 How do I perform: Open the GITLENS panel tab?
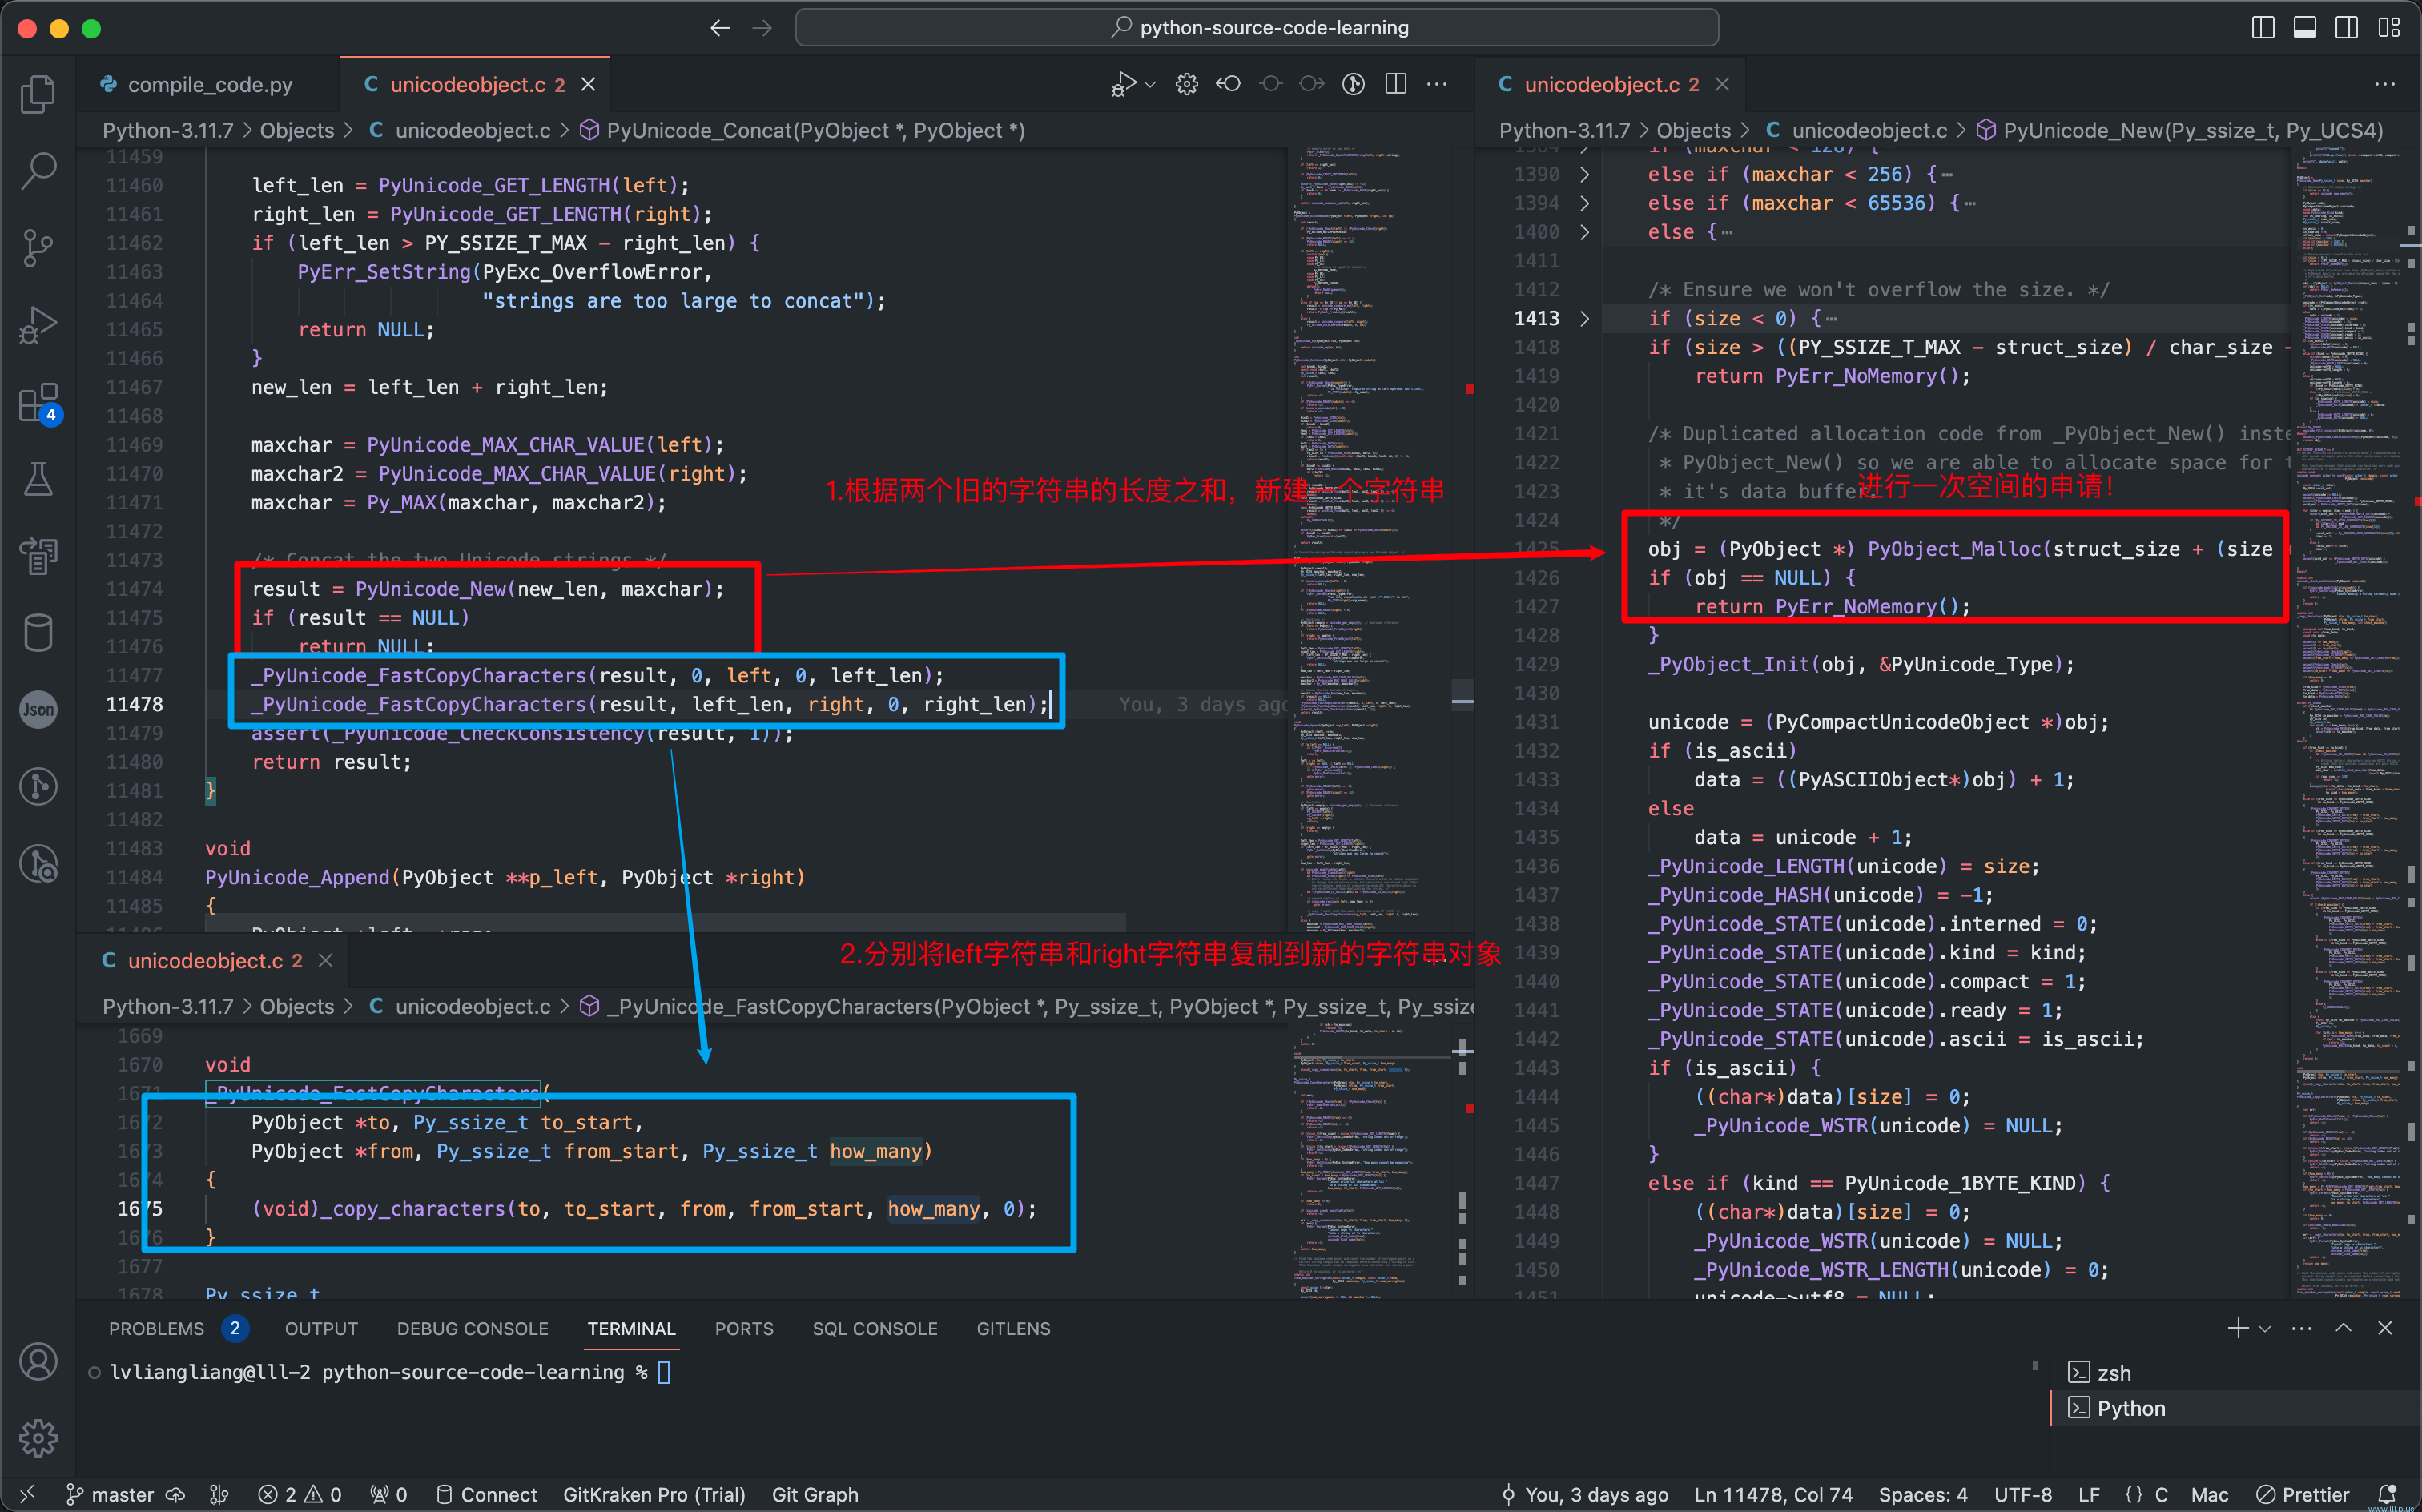pyautogui.click(x=1013, y=1329)
